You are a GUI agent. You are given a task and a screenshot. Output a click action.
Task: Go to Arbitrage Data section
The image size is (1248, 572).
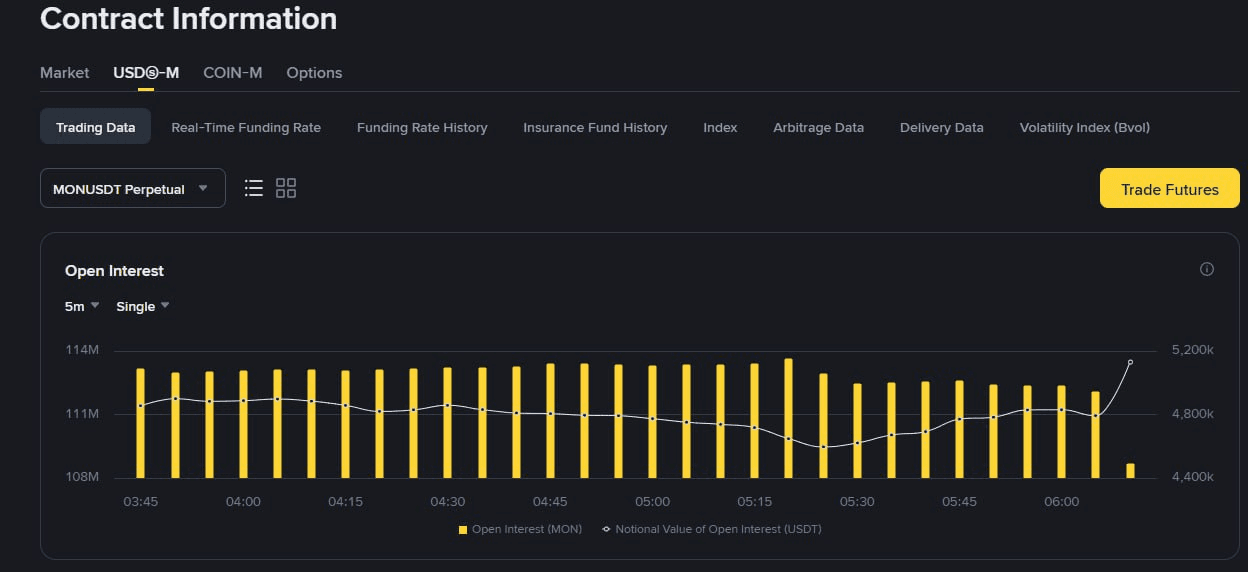pyautogui.click(x=818, y=127)
